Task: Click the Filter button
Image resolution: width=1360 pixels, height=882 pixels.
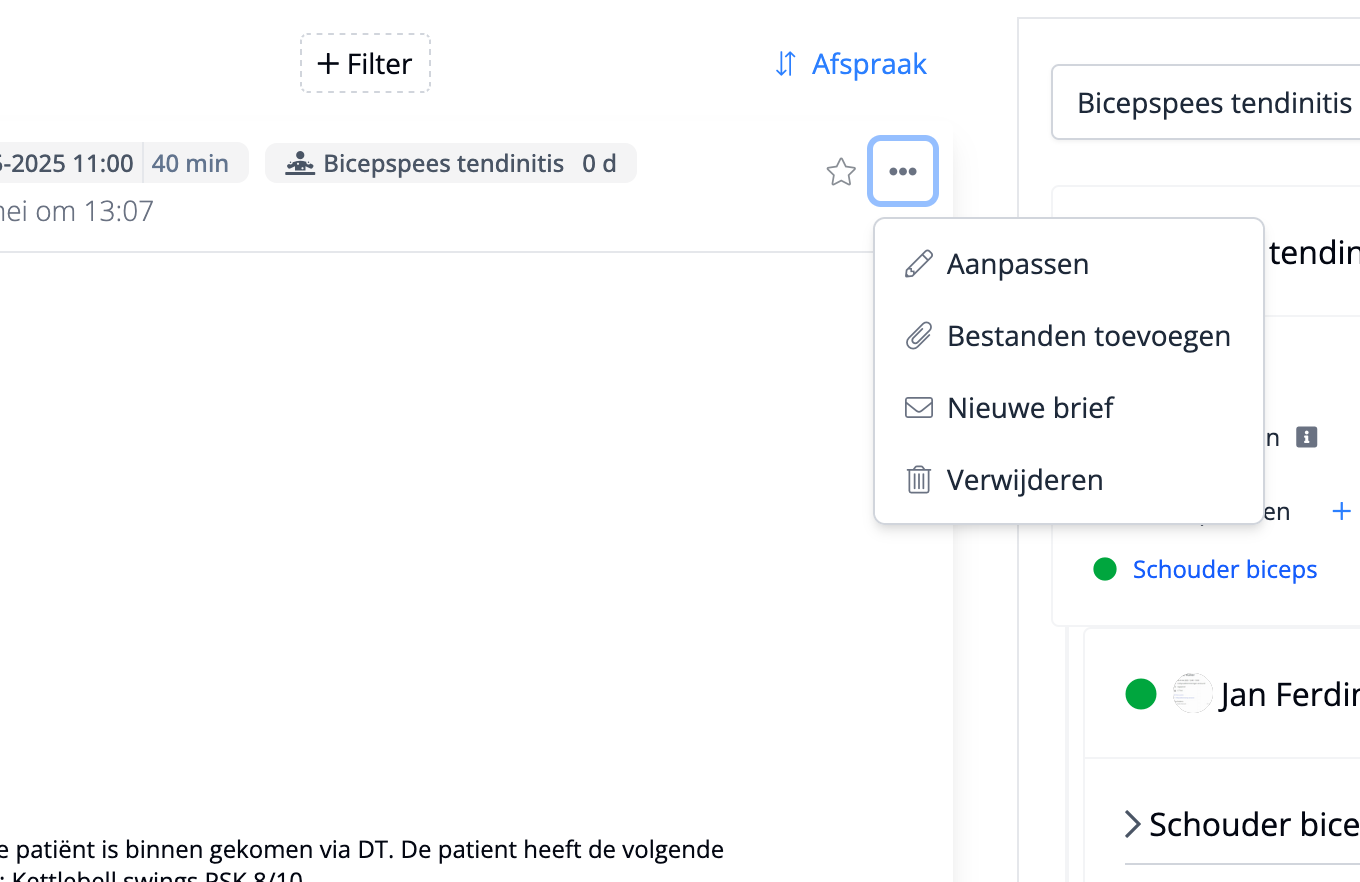Action: click(x=364, y=63)
